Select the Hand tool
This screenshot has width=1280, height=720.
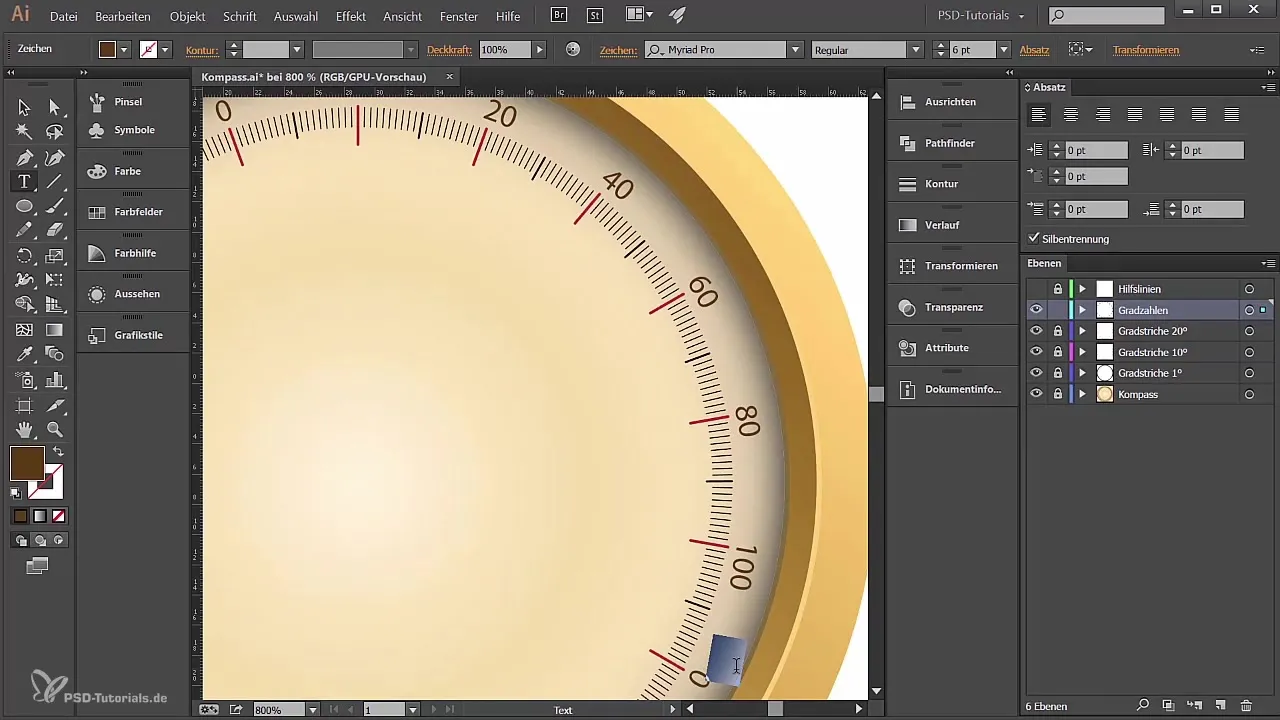tap(24, 430)
